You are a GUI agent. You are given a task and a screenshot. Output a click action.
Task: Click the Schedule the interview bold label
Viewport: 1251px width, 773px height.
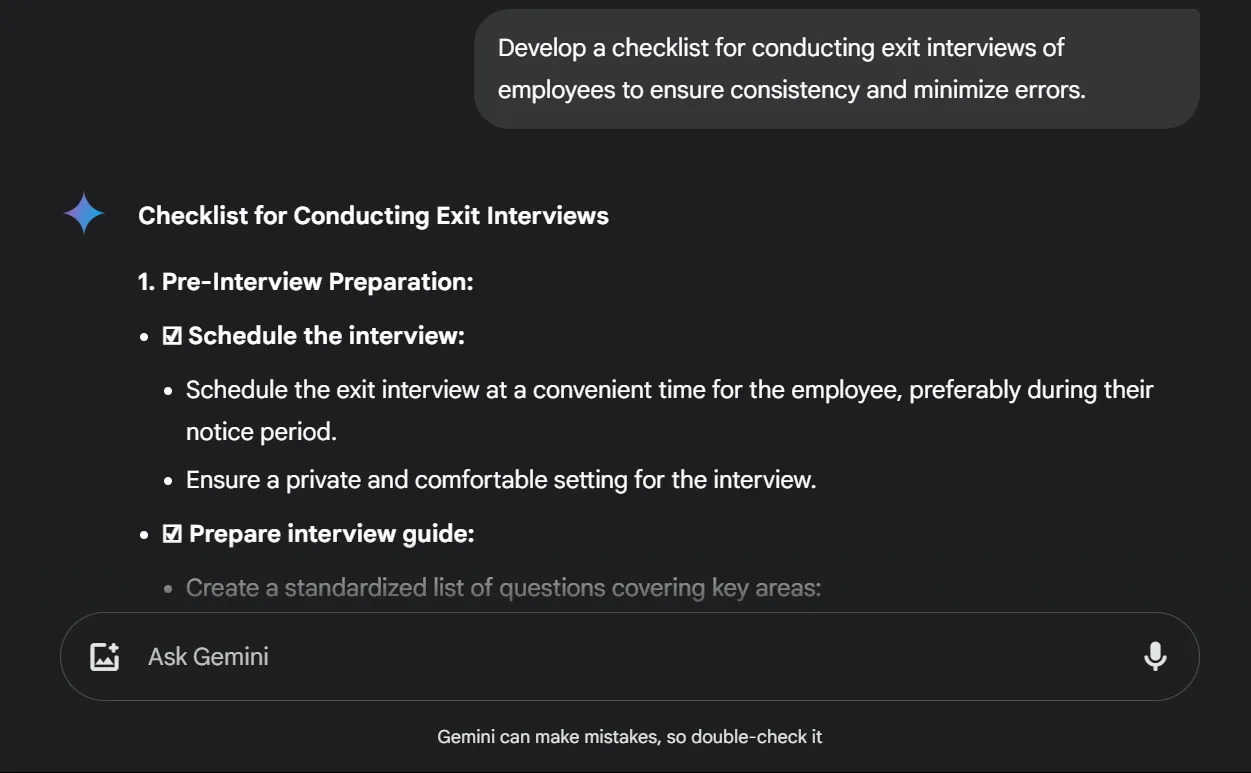[326, 336]
